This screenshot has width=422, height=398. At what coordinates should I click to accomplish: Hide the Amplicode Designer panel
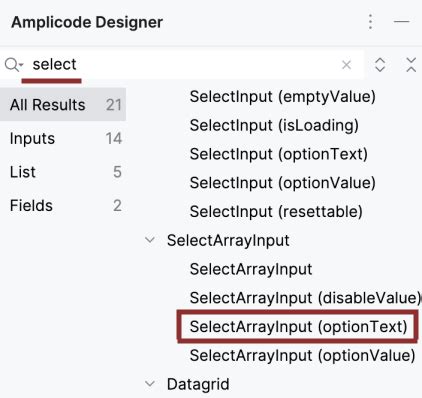[402, 22]
